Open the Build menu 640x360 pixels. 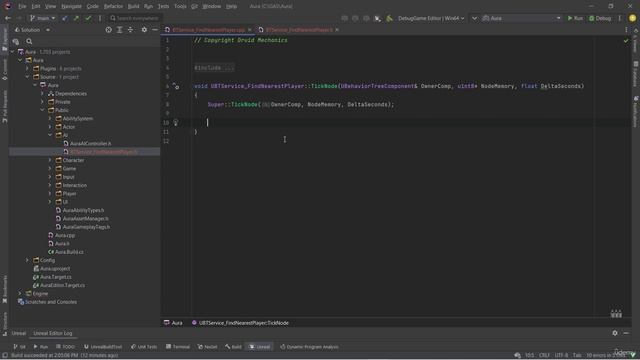[133, 7]
